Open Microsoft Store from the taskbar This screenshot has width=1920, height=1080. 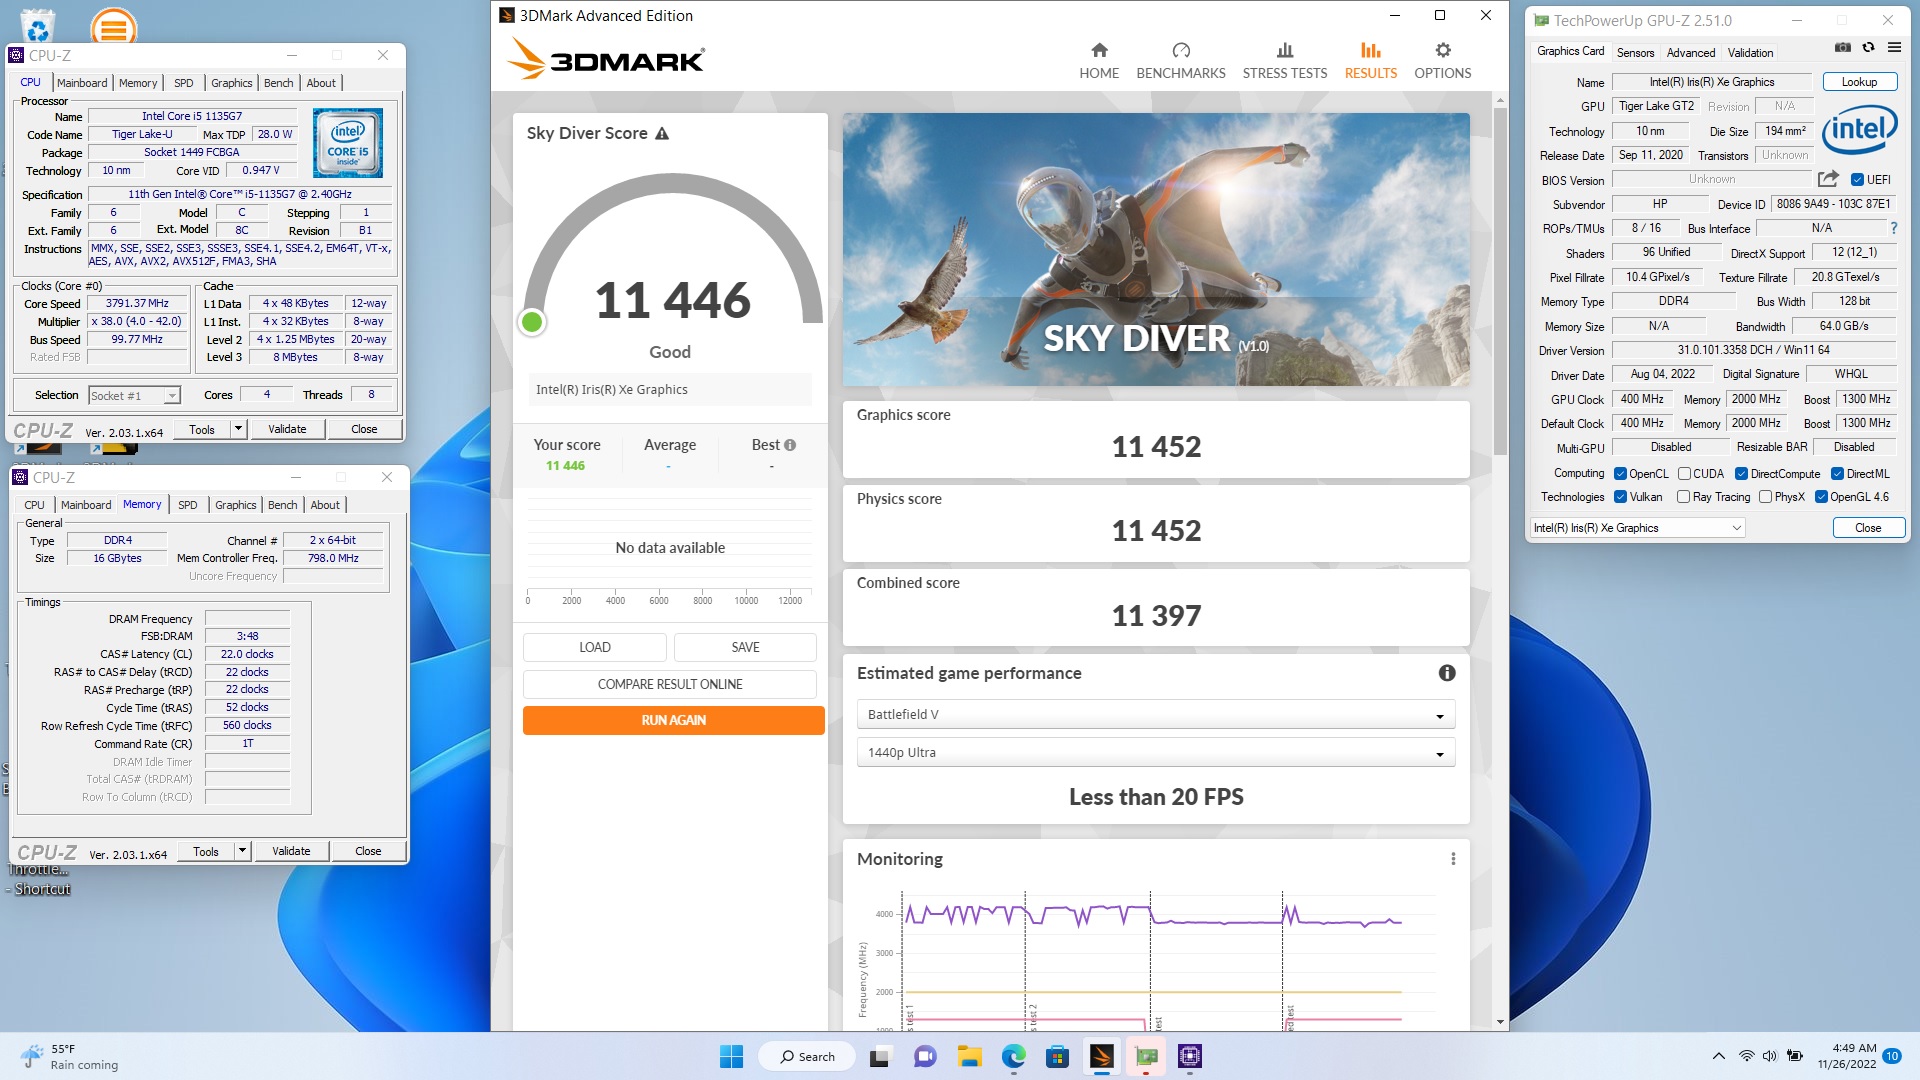1058,1056
